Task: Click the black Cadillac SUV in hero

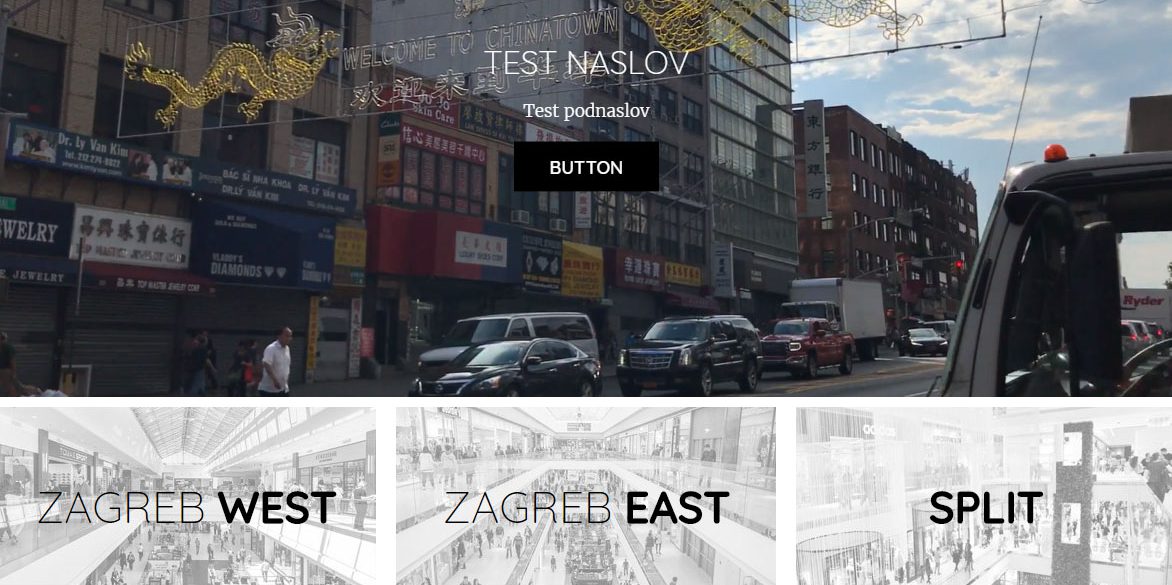Action: 688,355
